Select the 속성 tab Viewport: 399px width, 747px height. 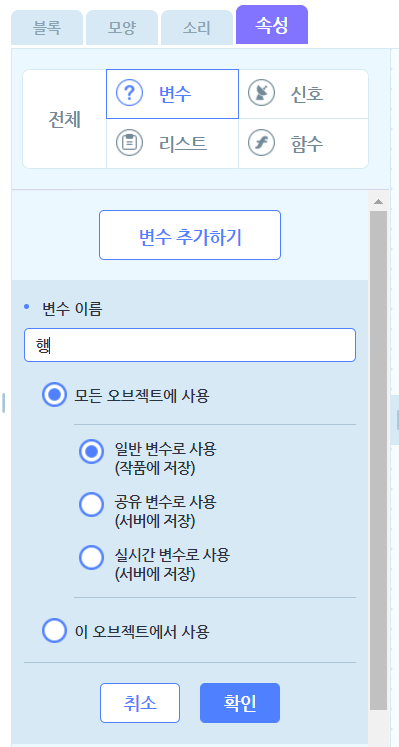(272, 25)
